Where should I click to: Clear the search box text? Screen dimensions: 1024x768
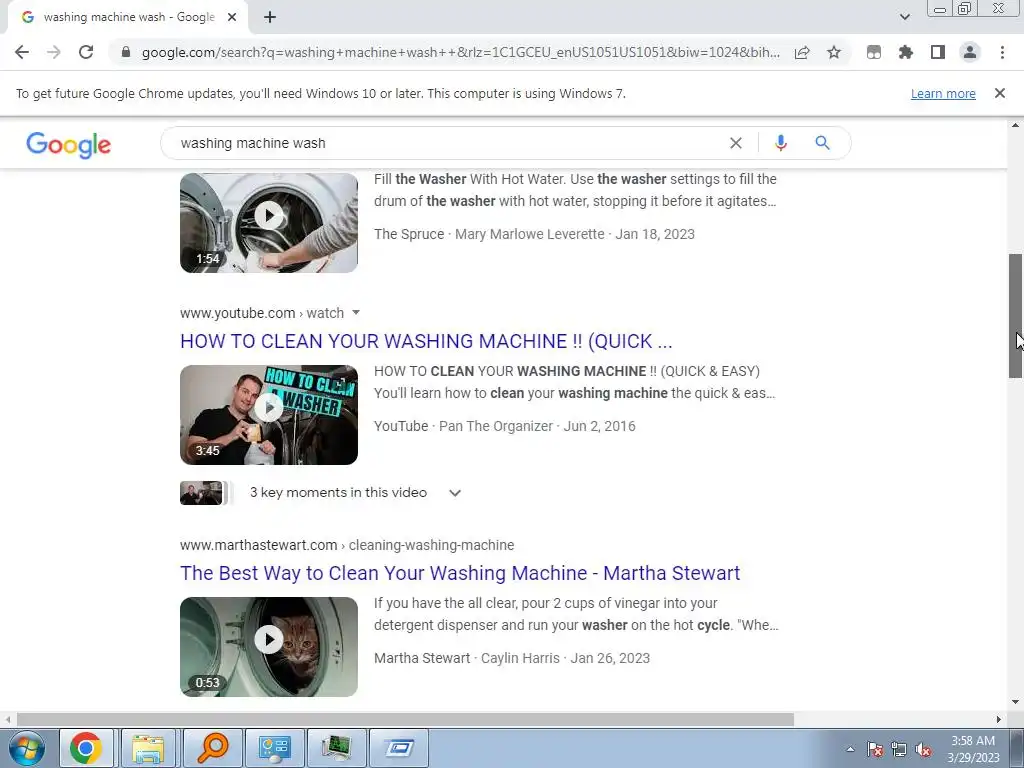(735, 143)
